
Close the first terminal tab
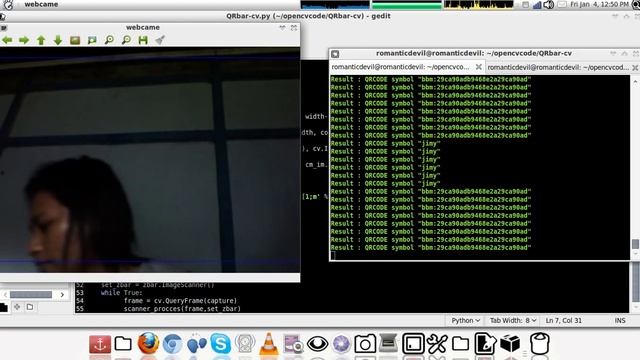coord(479,67)
